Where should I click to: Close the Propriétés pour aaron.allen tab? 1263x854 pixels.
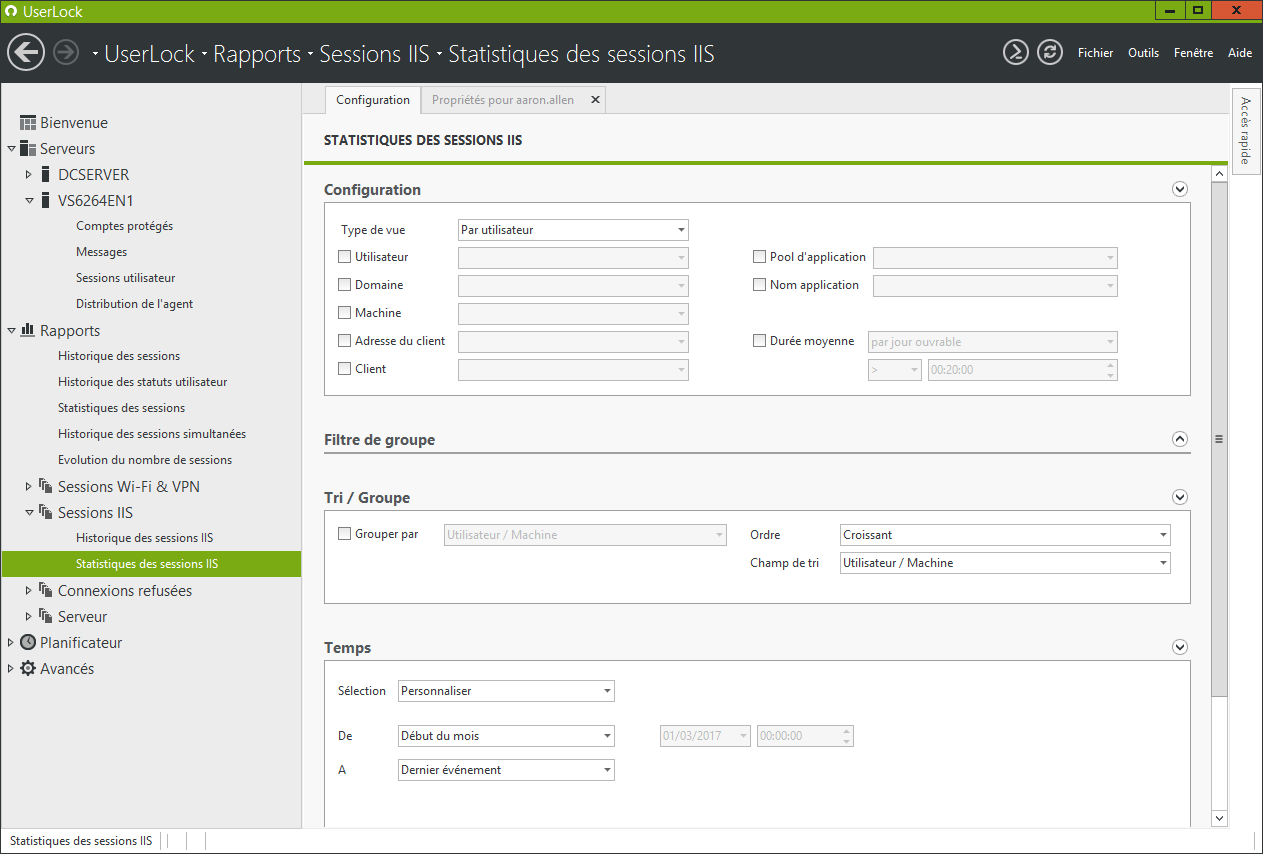595,100
